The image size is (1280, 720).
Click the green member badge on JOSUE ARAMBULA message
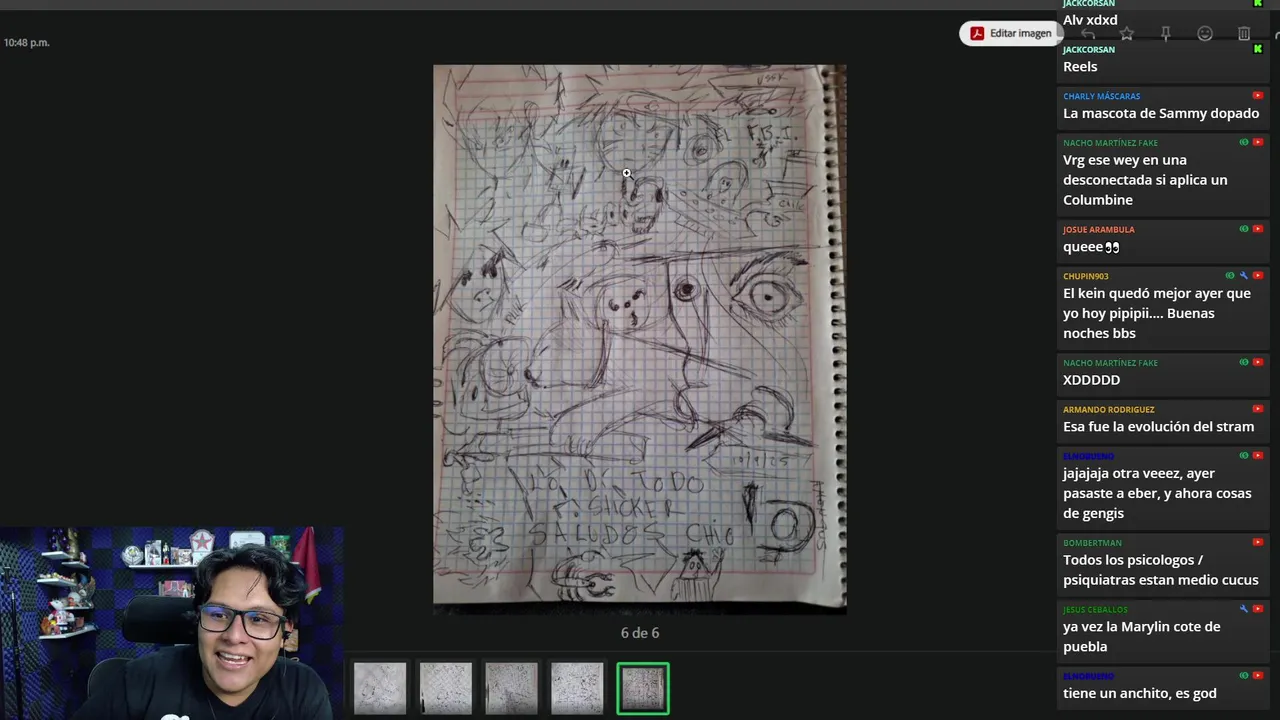coord(1244,229)
